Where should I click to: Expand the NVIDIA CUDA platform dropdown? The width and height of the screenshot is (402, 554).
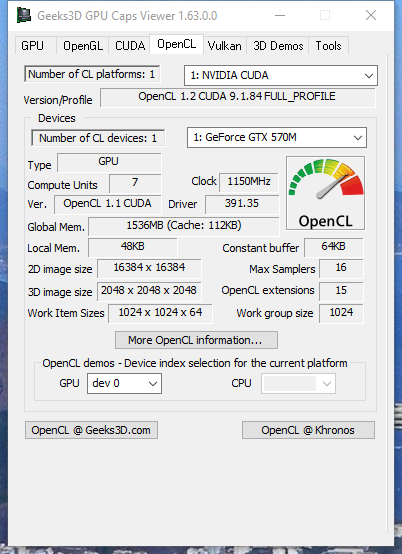281,75
